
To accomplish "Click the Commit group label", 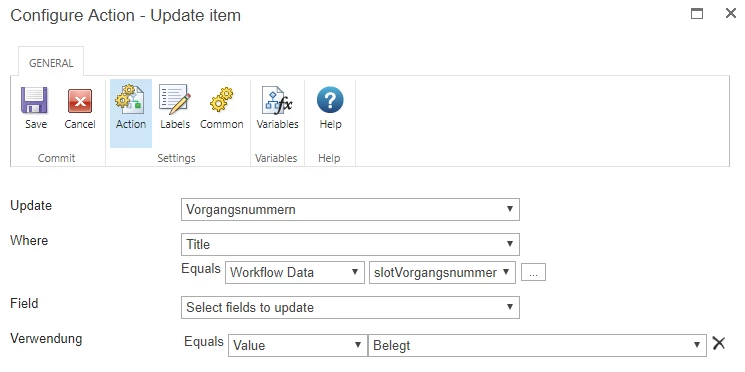I will point(57,158).
